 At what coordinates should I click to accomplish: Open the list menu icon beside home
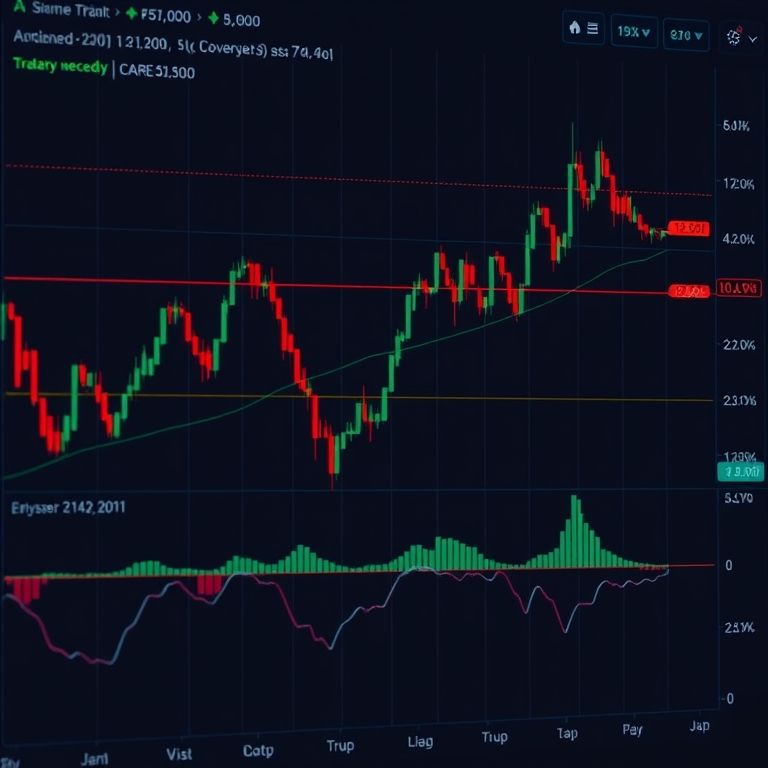click(x=594, y=30)
